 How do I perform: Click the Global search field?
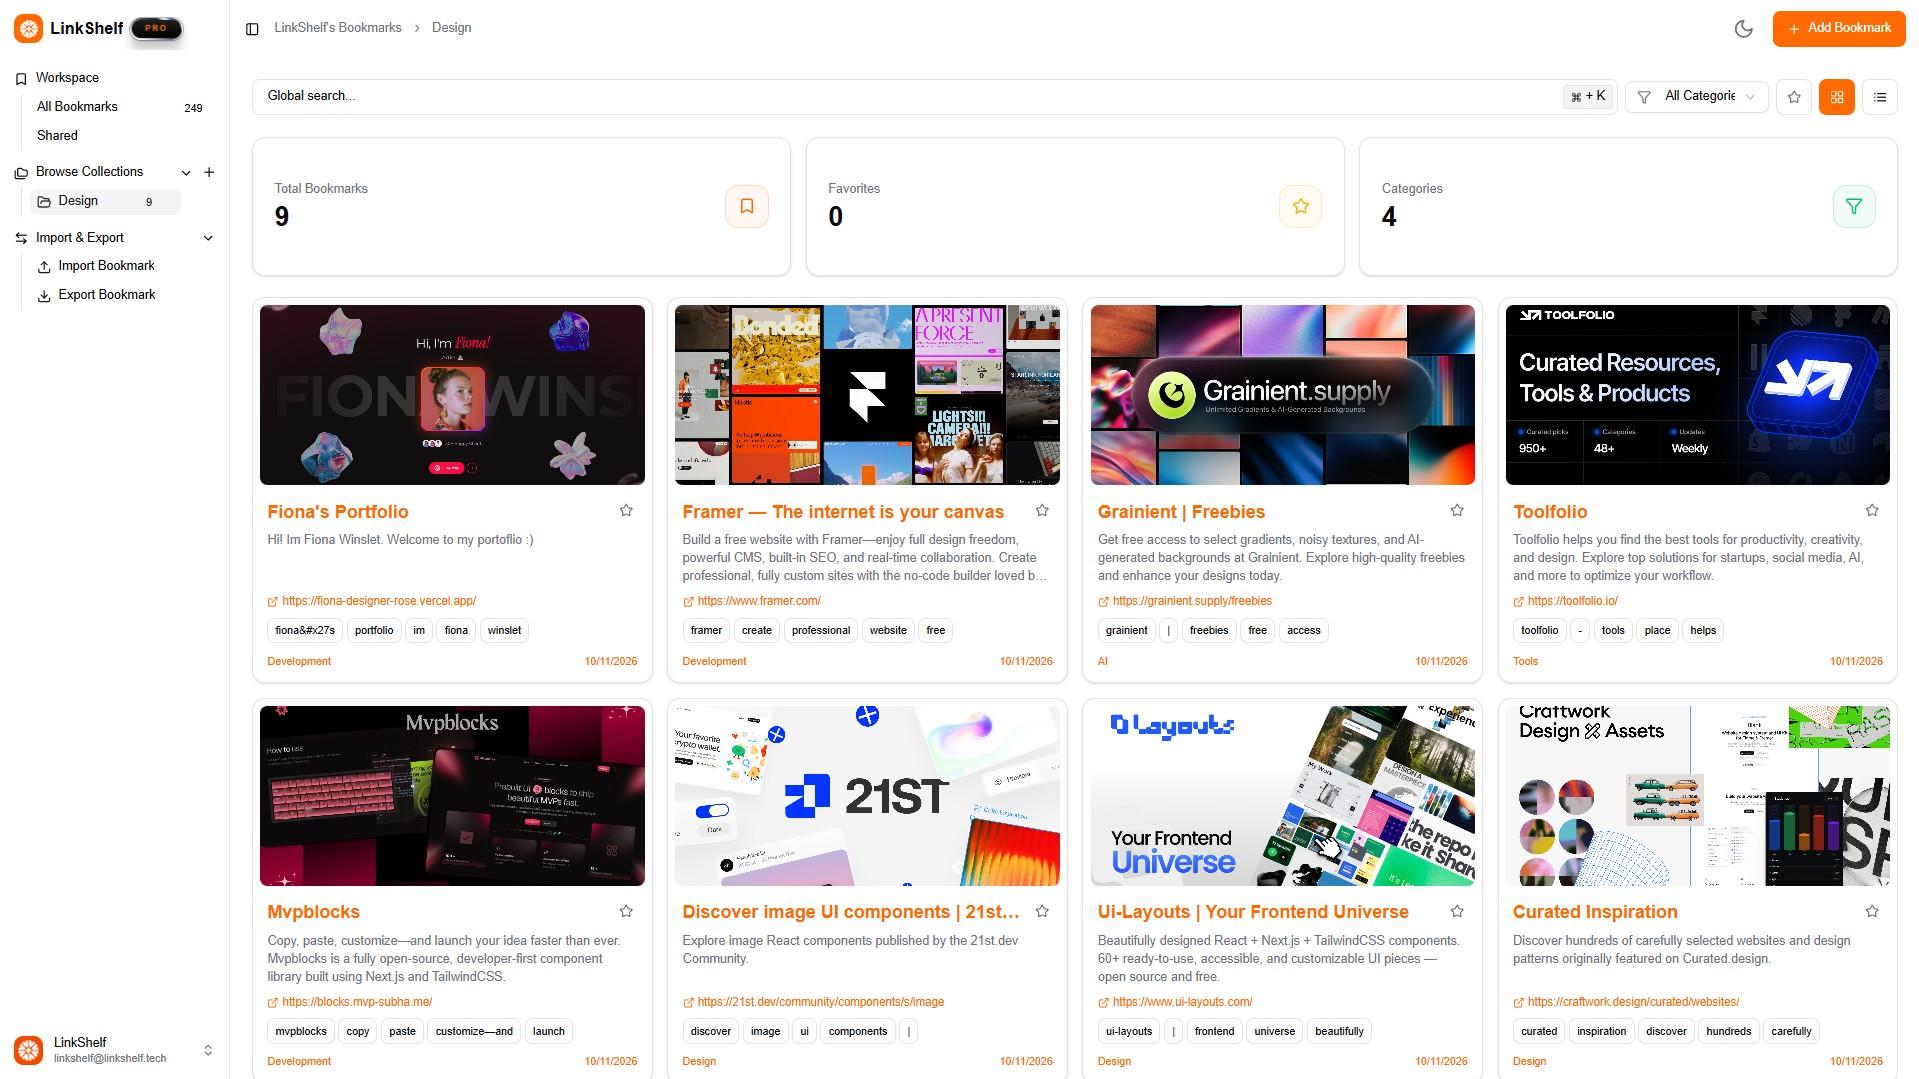click(934, 96)
